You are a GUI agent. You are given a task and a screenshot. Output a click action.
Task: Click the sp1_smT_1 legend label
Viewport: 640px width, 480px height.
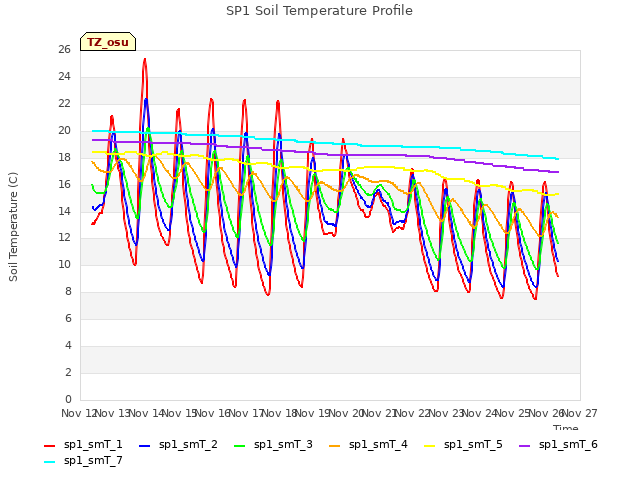point(93,444)
